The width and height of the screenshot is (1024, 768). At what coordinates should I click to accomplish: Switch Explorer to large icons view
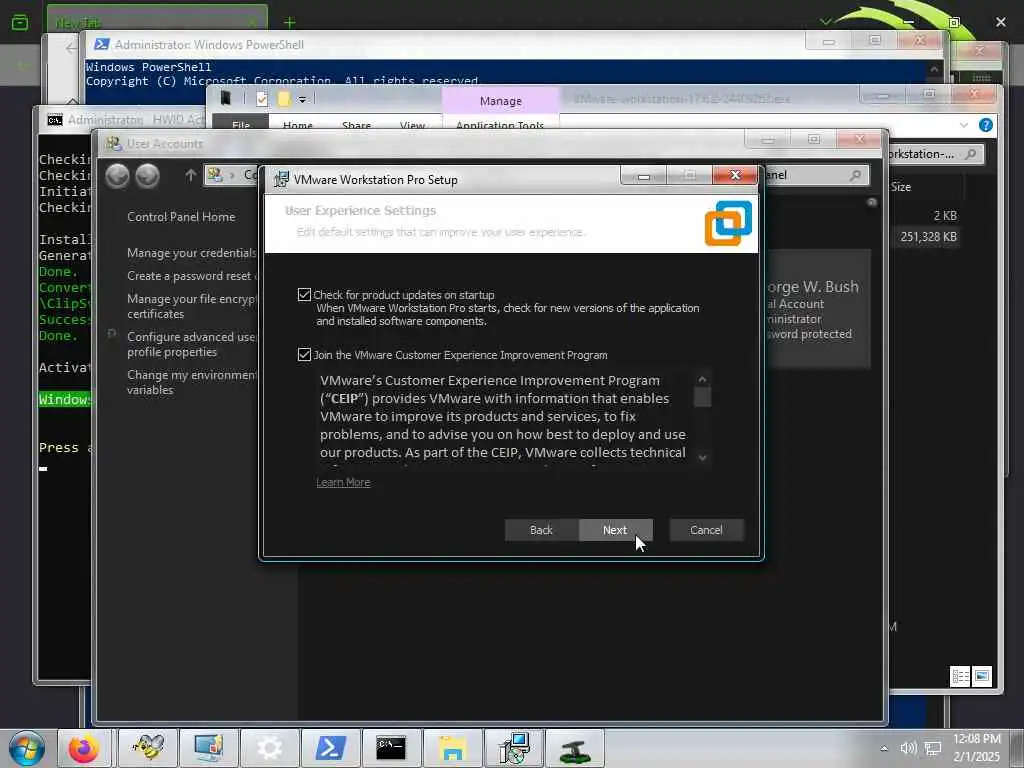pyautogui.click(x=982, y=677)
